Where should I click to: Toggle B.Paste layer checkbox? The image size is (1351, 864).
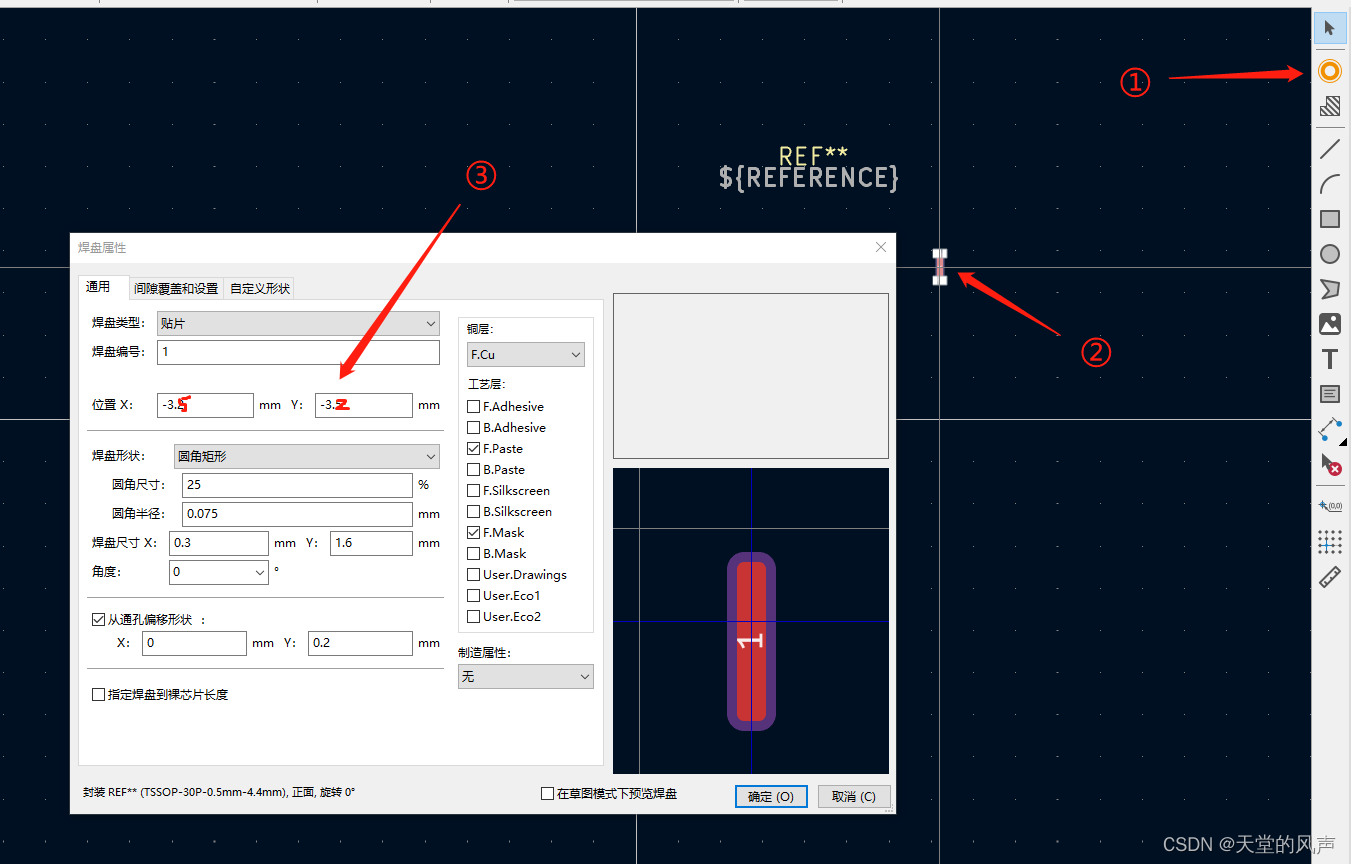(474, 469)
